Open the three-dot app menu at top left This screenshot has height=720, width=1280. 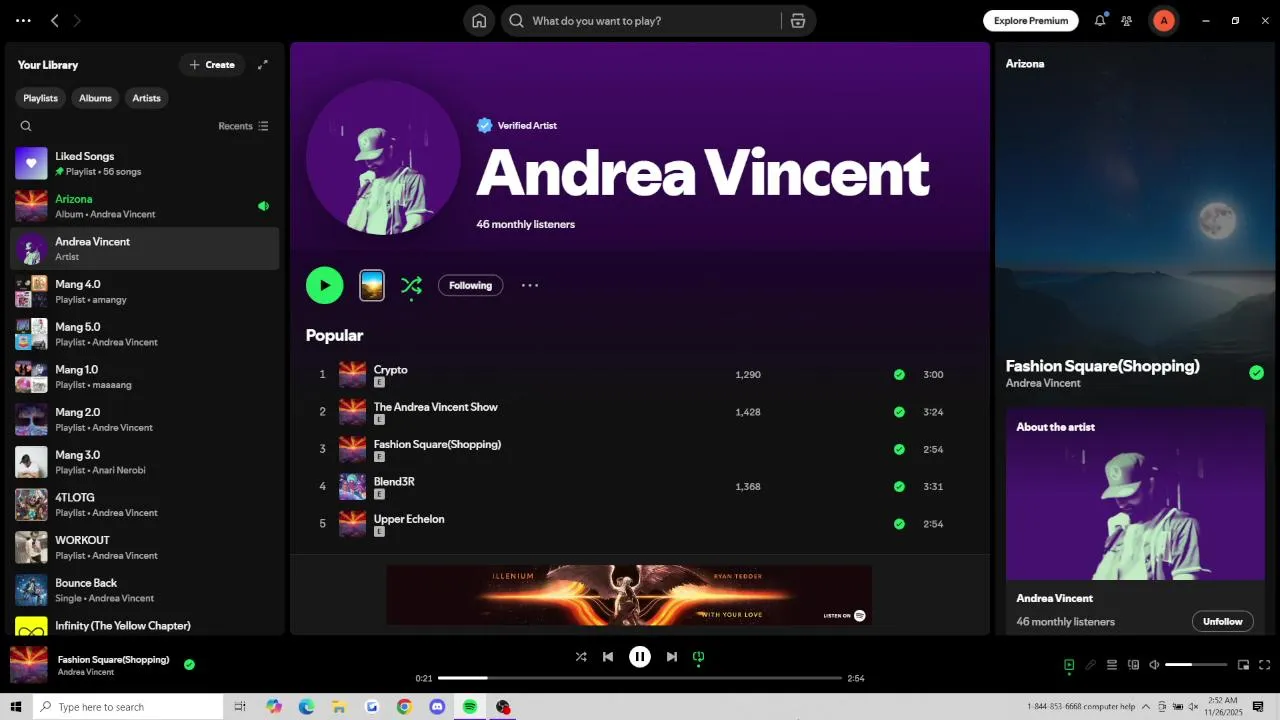(23, 21)
